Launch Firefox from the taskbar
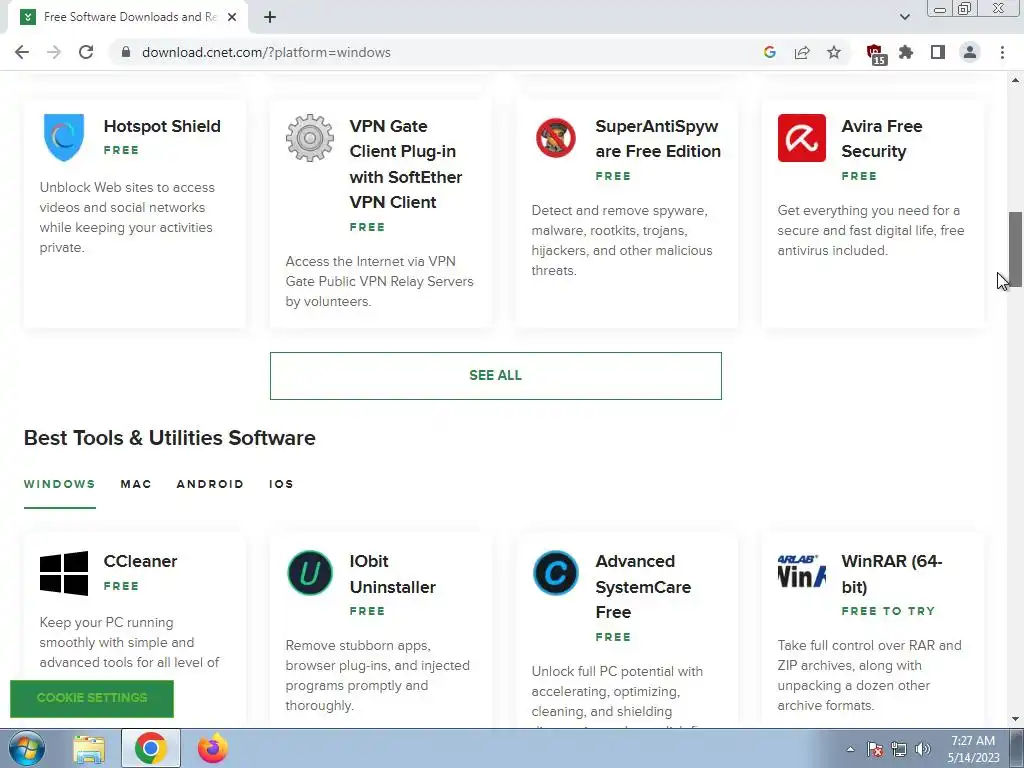 pos(213,748)
